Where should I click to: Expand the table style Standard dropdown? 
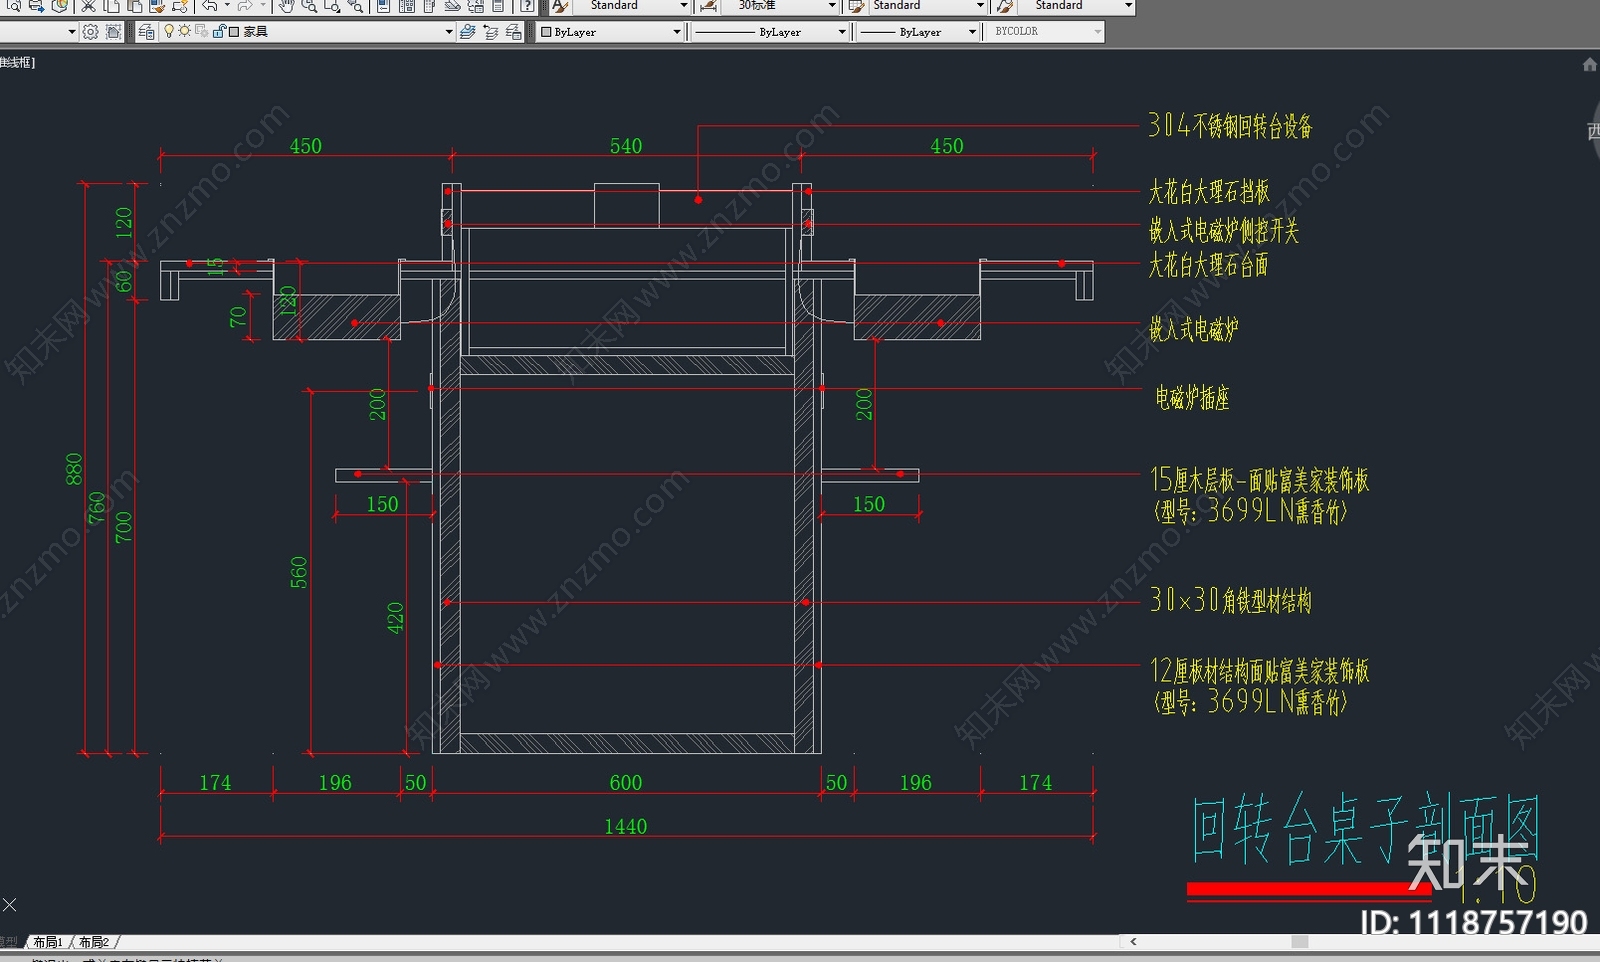click(x=980, y=6)
